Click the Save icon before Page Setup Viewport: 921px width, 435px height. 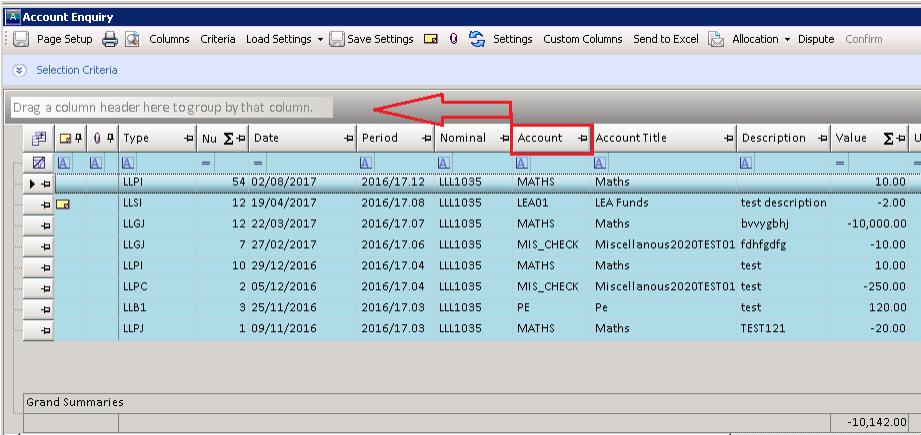click(x=21, y=39)
